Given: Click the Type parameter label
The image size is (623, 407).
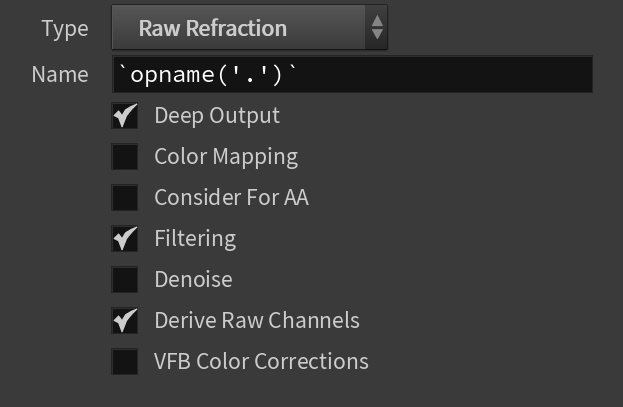Looking at the screenshot, I should point(65,29).
